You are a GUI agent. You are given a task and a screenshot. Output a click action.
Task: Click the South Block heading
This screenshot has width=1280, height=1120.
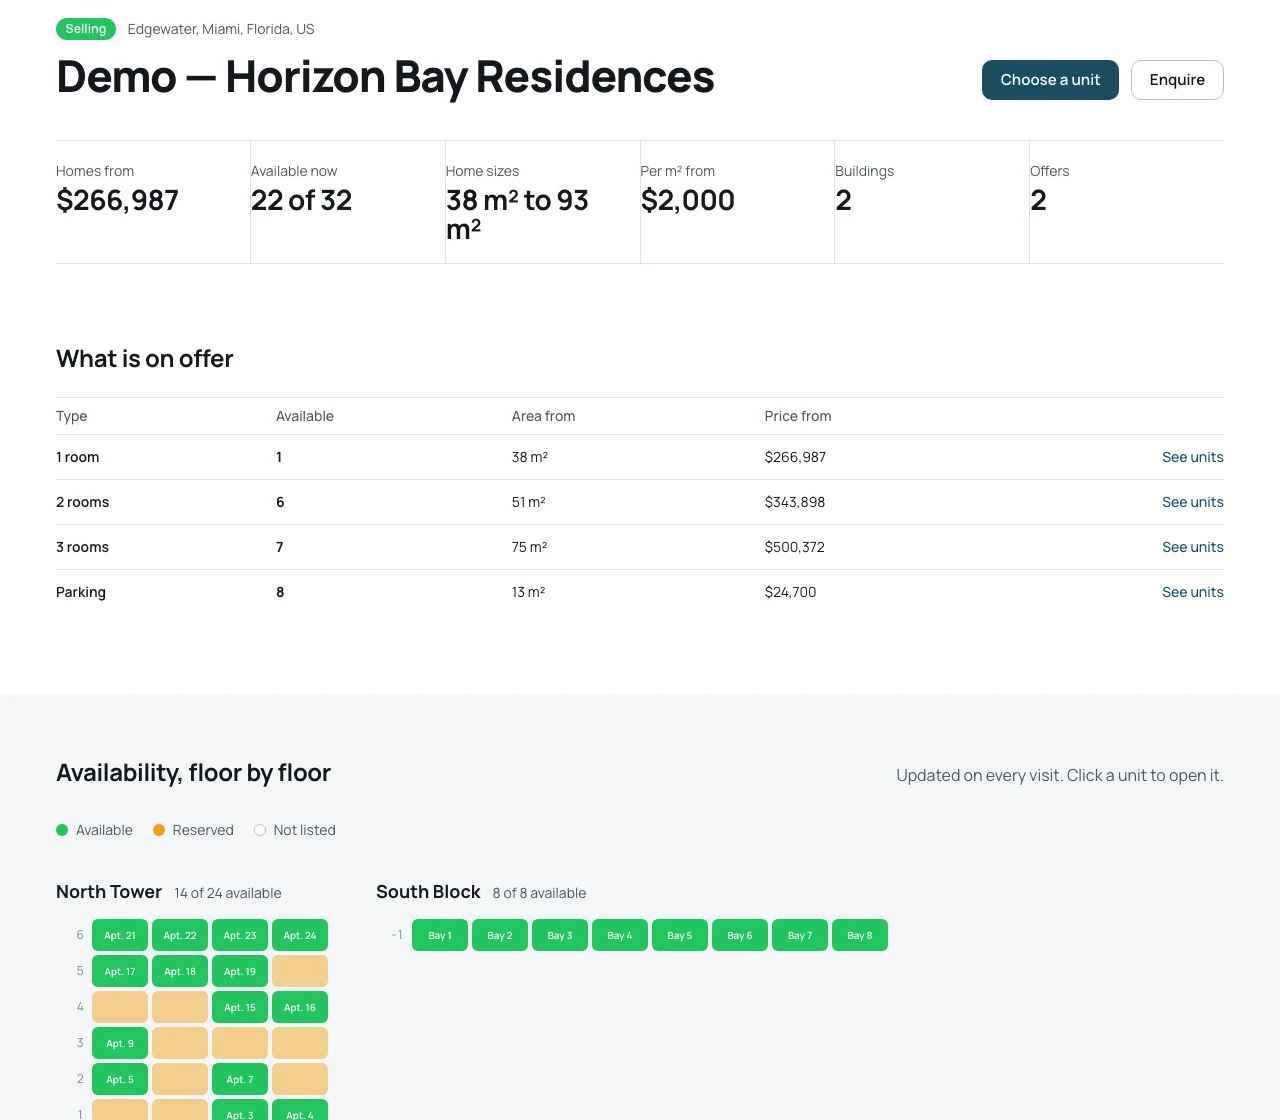point(428,892)
